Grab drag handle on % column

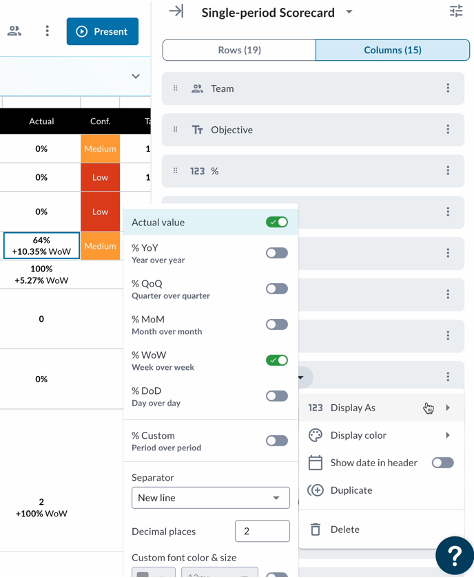click(x=175, y=171)
